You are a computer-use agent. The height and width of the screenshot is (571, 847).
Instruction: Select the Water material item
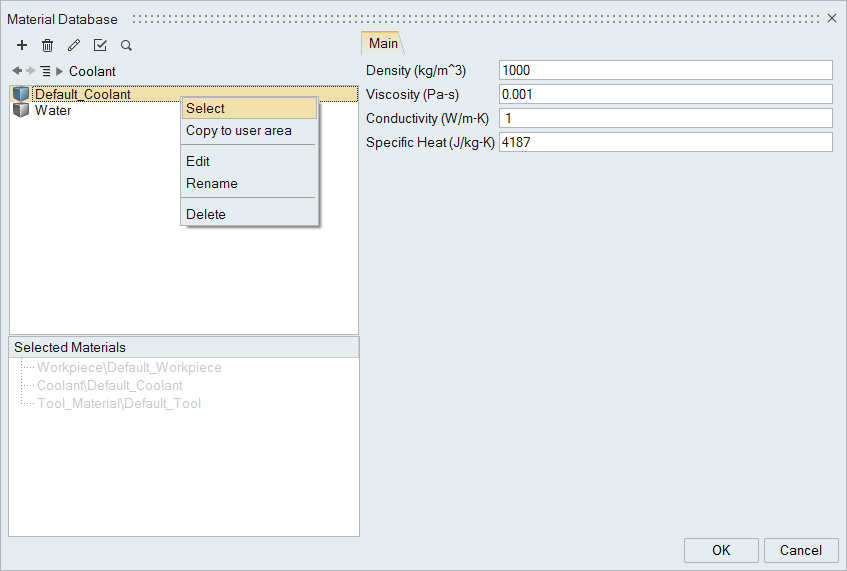coord(52,111)
